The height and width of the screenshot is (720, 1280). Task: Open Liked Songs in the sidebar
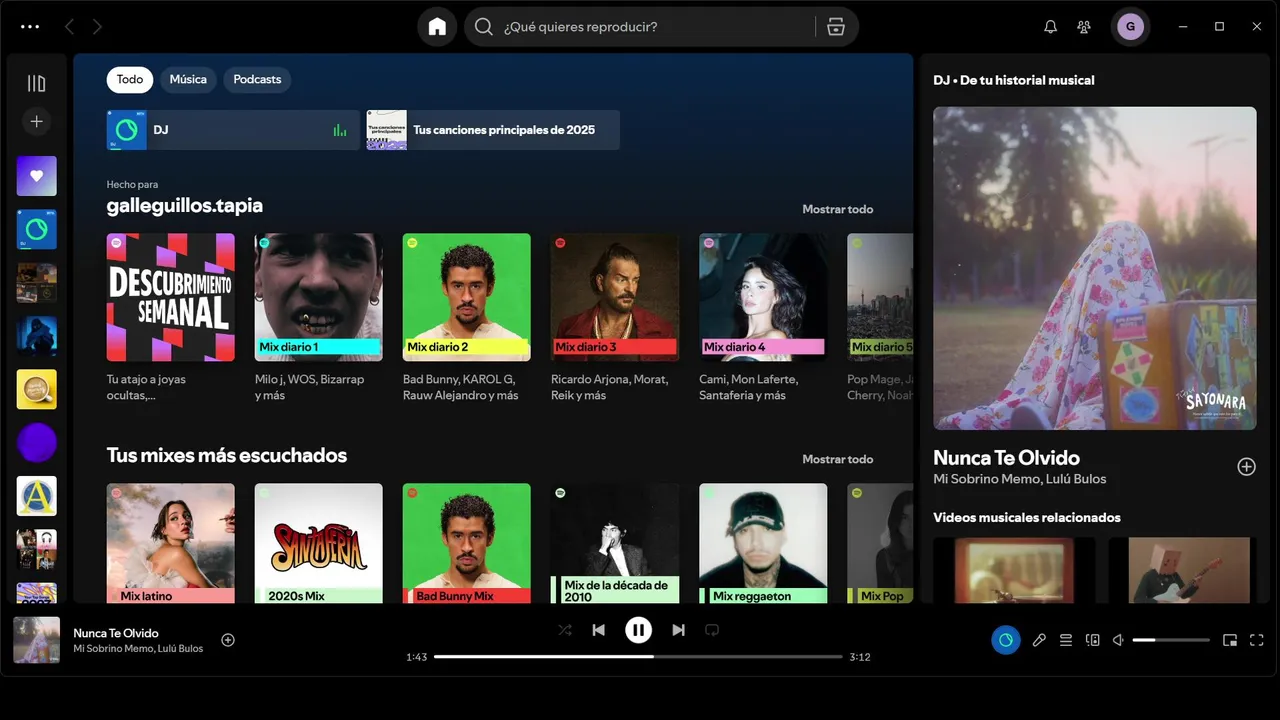[x=37, y=176]
